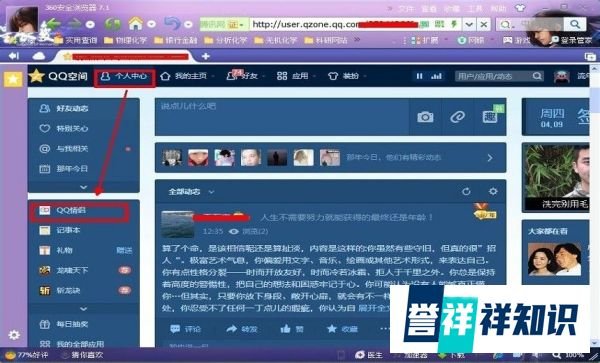Click the 赠送 link beside 礼物
600x363 pixels.
point(124,251)
